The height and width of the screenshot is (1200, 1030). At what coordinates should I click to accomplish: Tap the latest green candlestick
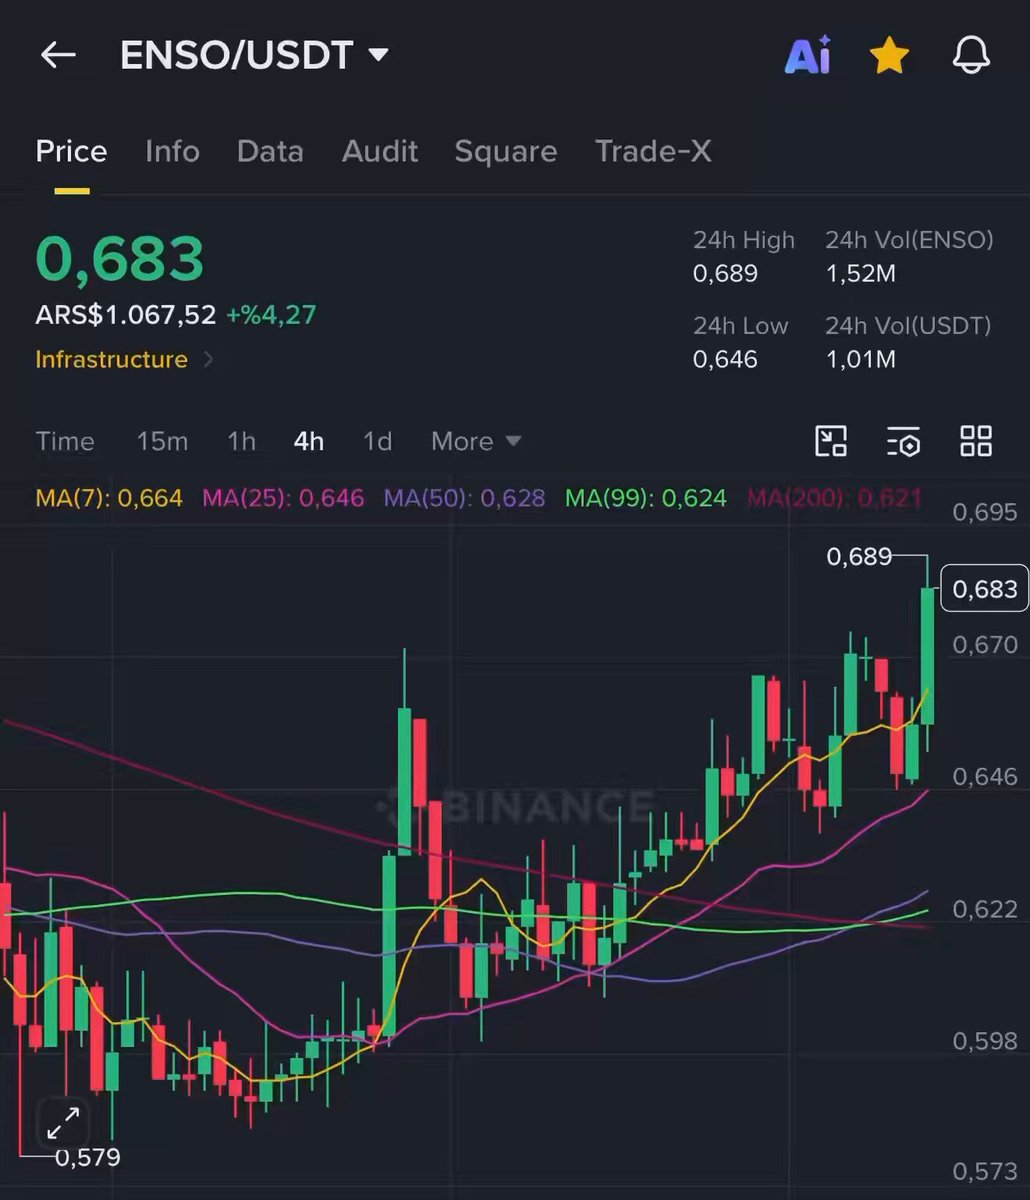click(x=928, y=655)
